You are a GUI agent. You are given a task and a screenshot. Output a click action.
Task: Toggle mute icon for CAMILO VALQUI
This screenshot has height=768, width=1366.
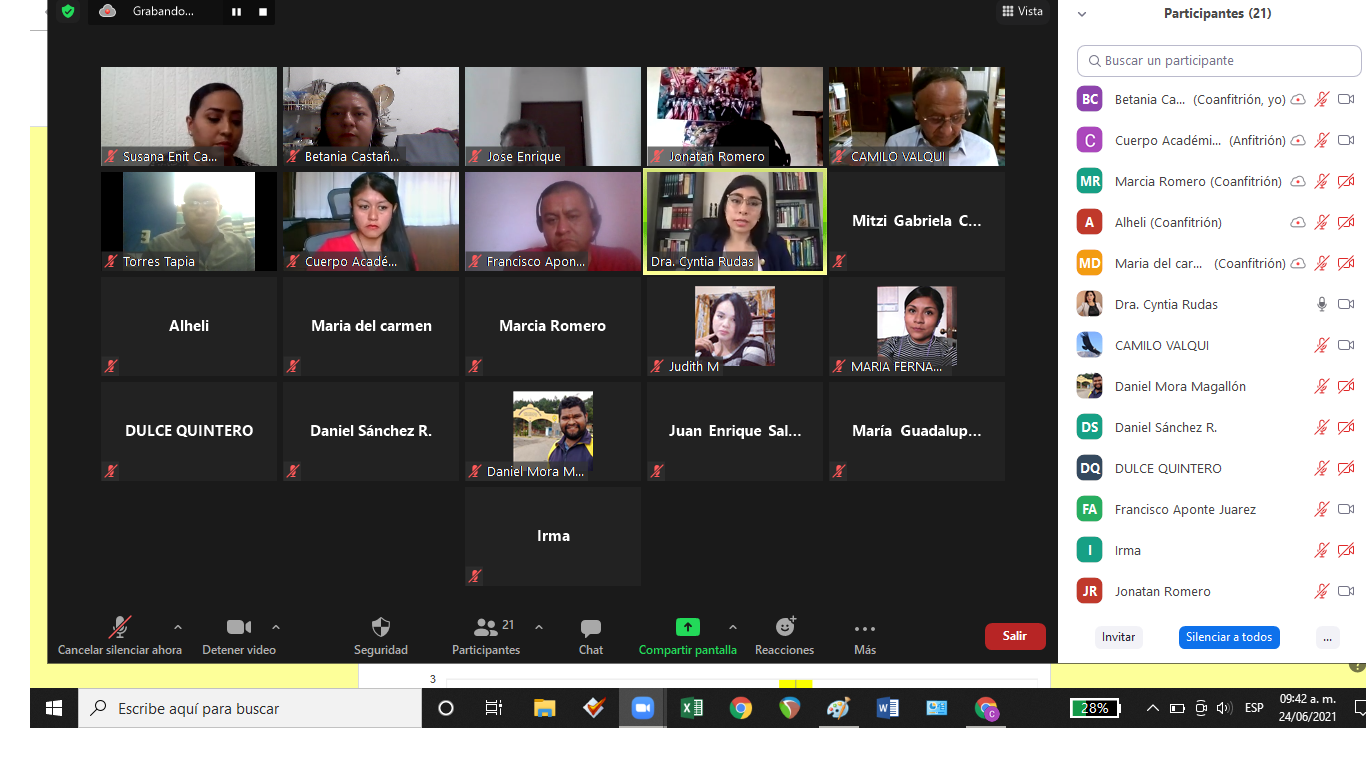click(1321, 345)
